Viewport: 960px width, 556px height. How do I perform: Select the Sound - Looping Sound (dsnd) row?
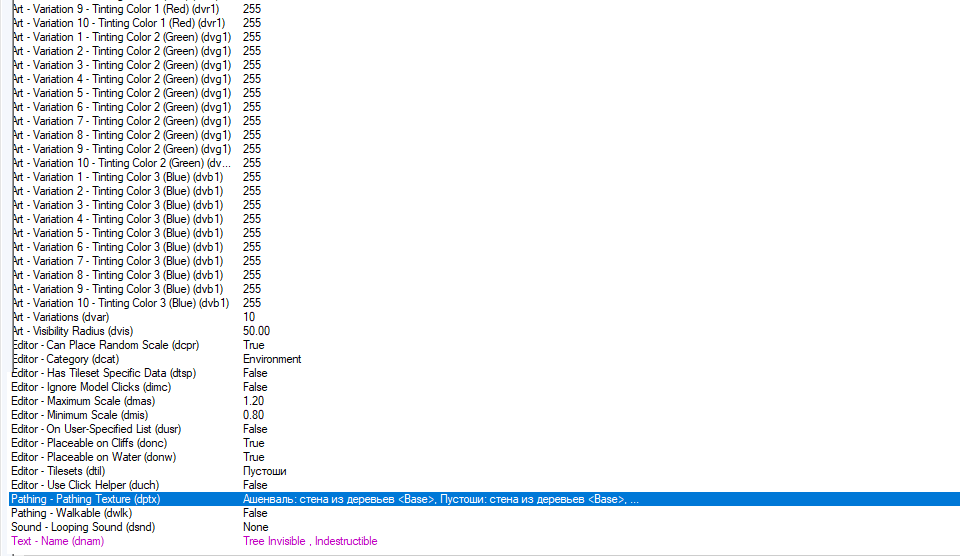pyautogui.click(x=484, y=527)
